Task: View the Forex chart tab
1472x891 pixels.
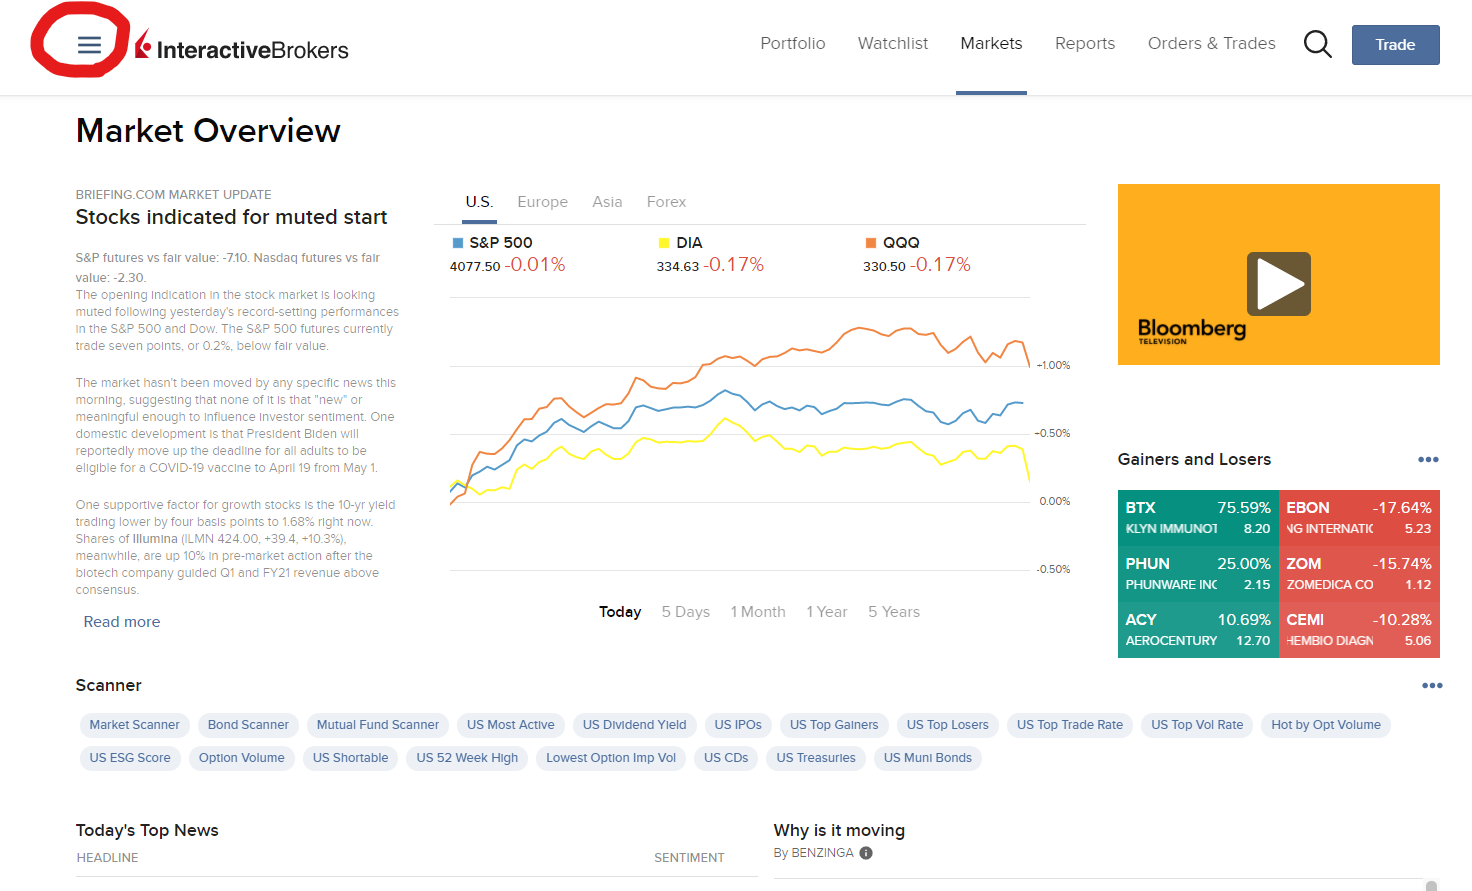Action: point(666,202)
